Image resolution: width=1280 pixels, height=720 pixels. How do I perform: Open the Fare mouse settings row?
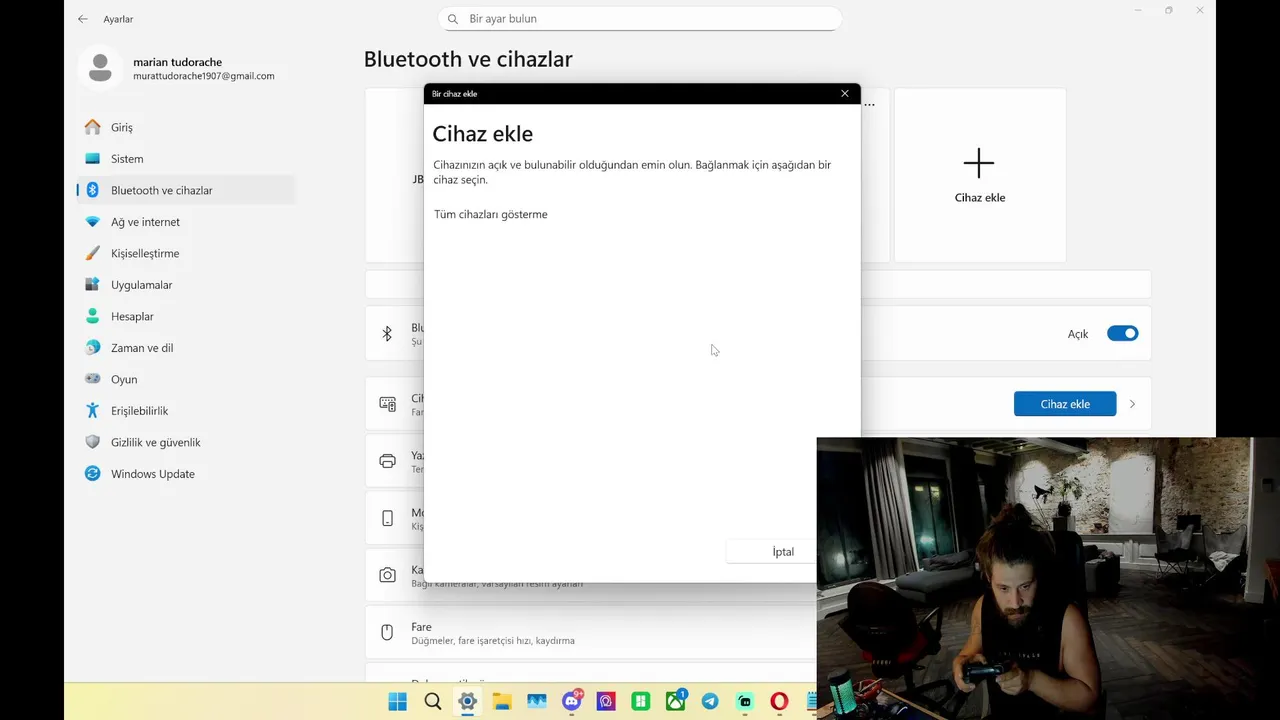590,633
